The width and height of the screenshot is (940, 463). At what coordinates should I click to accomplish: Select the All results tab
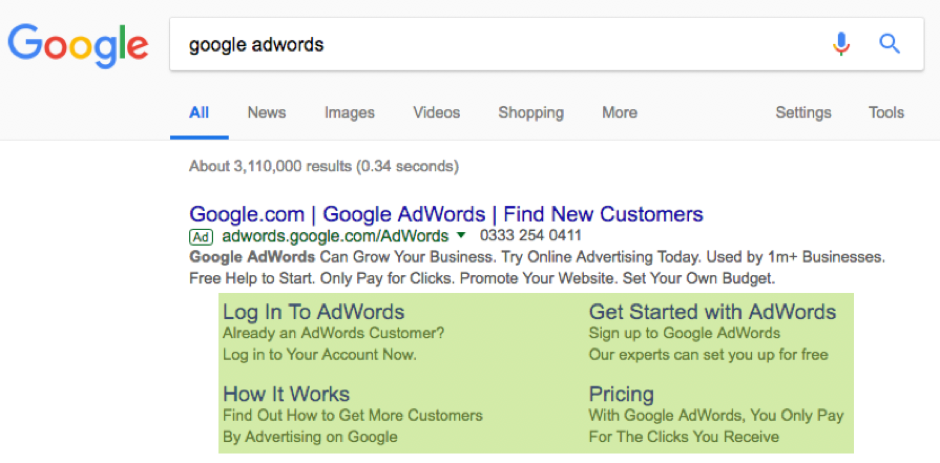click(199, 112)
